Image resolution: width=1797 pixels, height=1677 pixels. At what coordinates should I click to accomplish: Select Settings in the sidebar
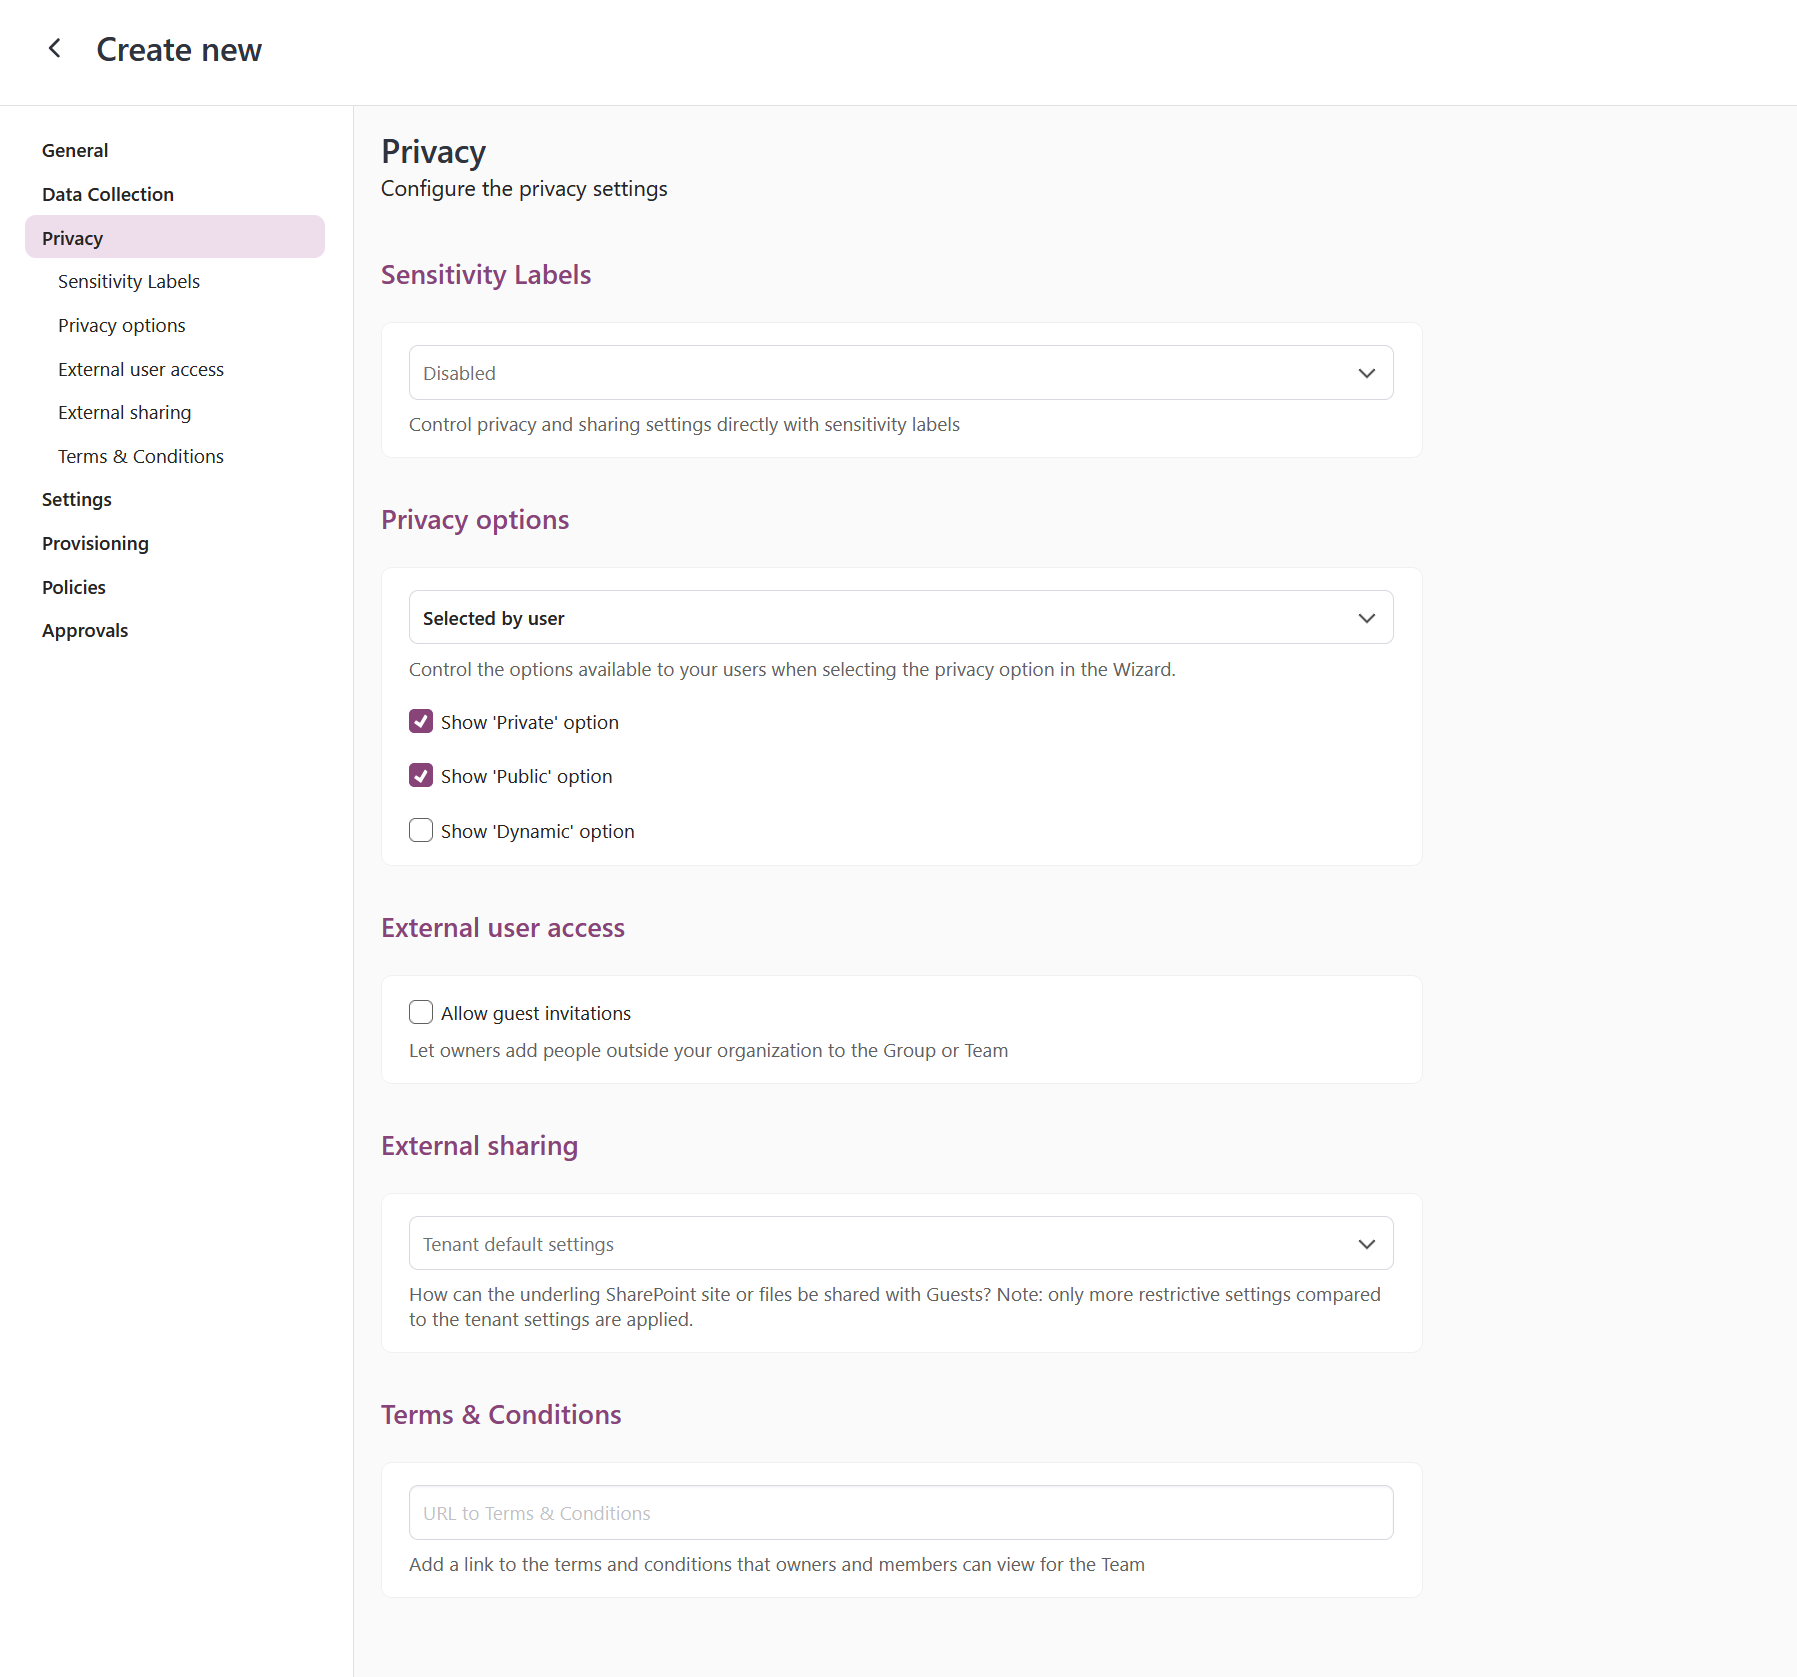coord(77,499)
